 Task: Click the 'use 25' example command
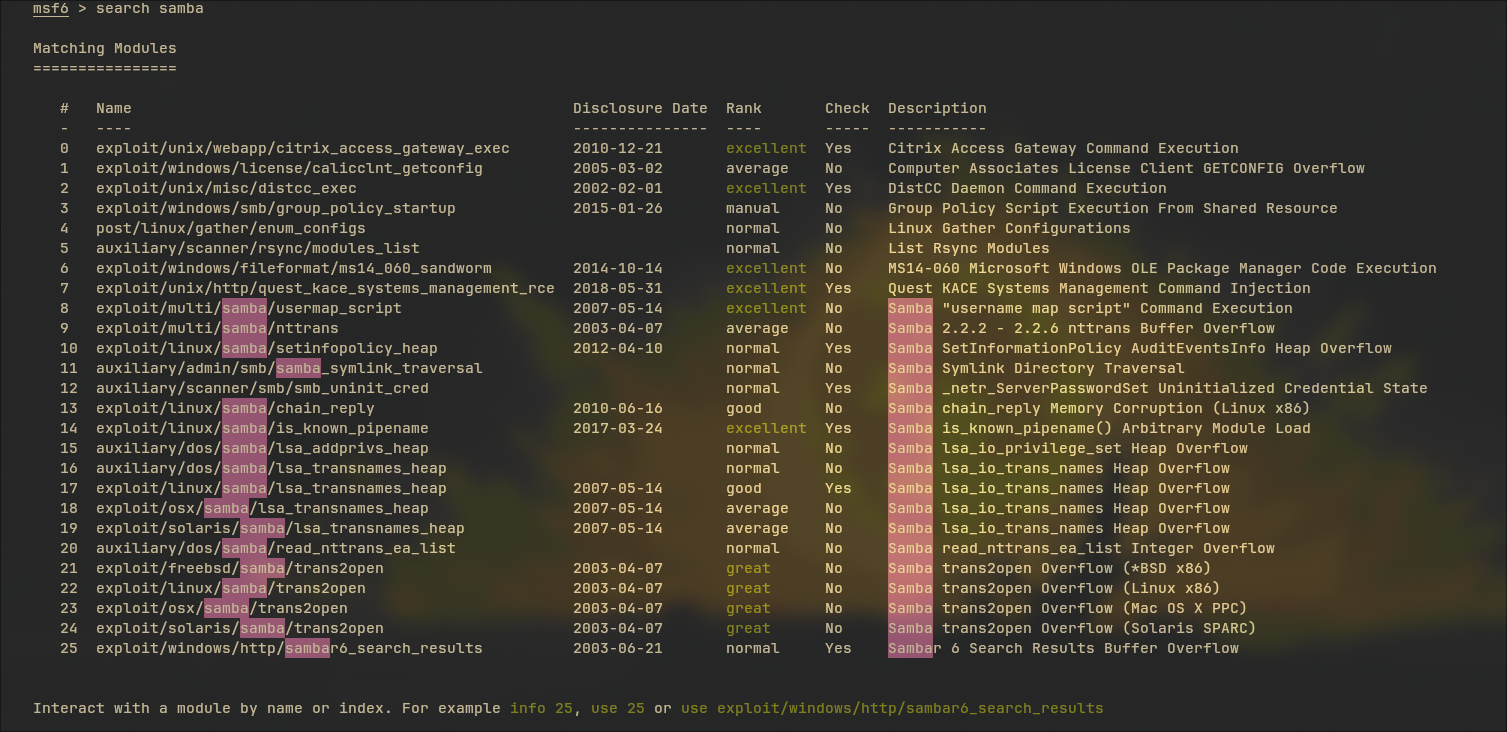click(x=618, y=708)
